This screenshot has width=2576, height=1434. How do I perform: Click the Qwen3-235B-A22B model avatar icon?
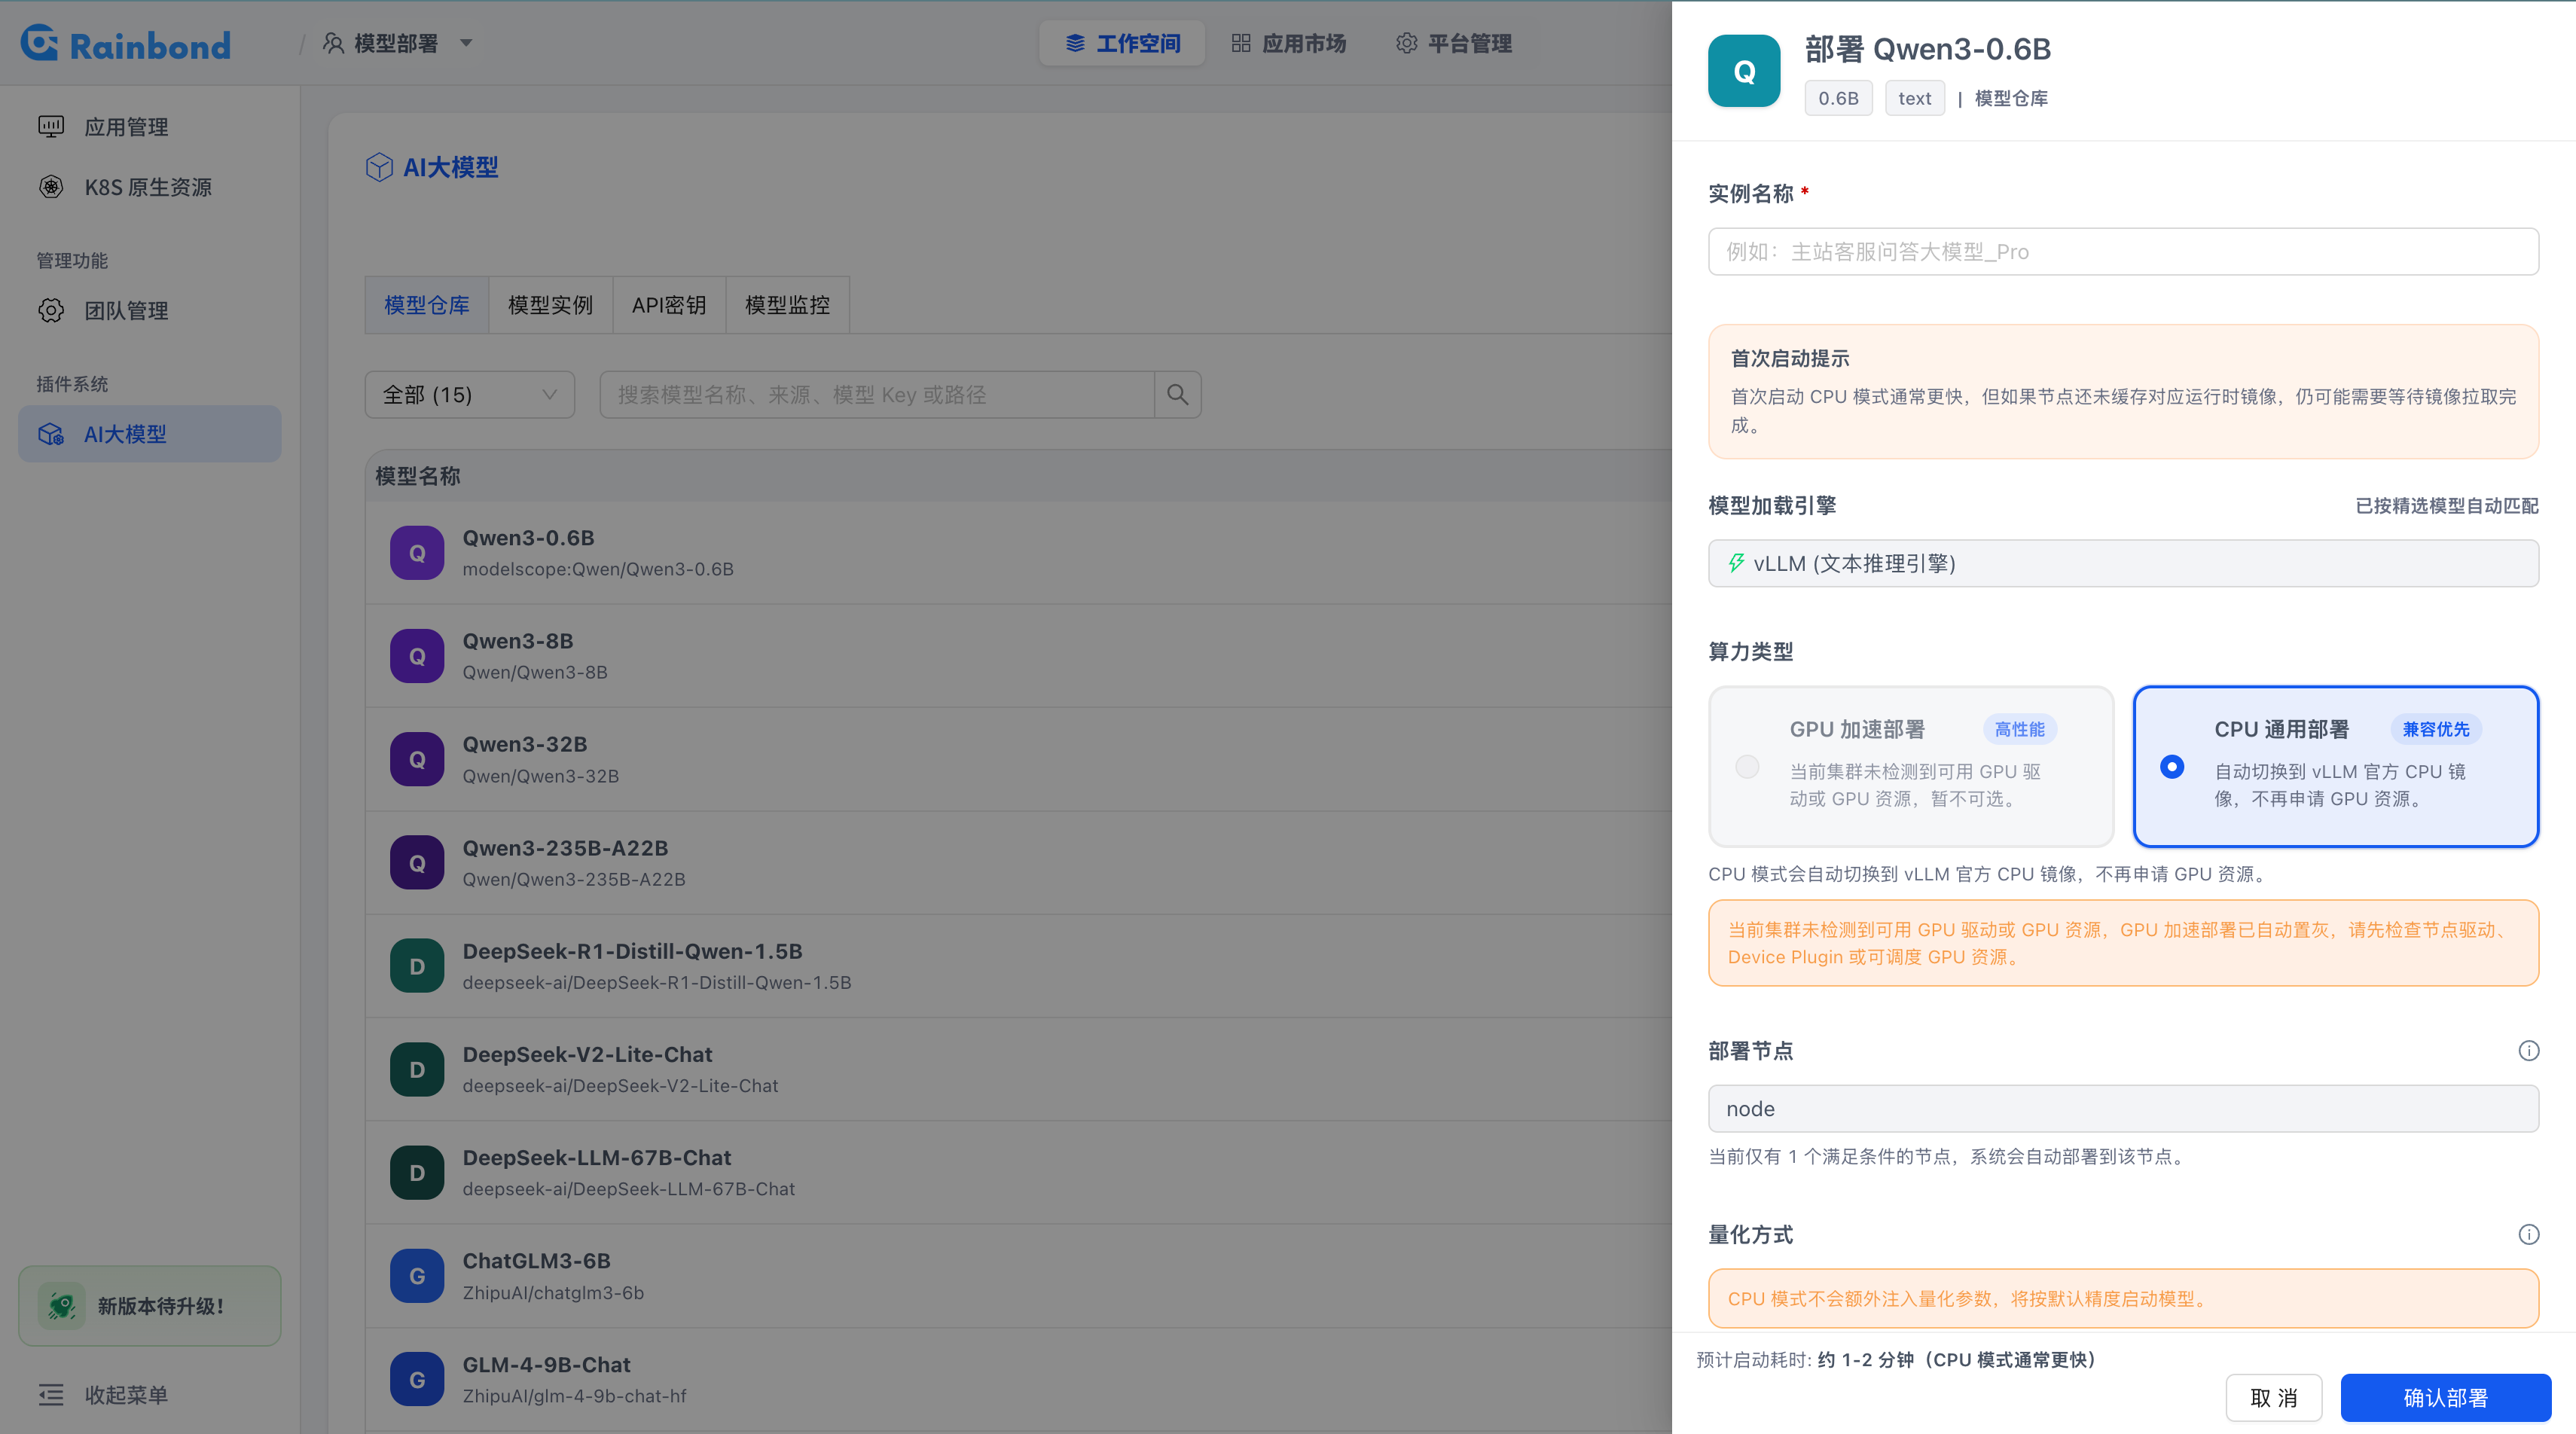click(417, 863)
